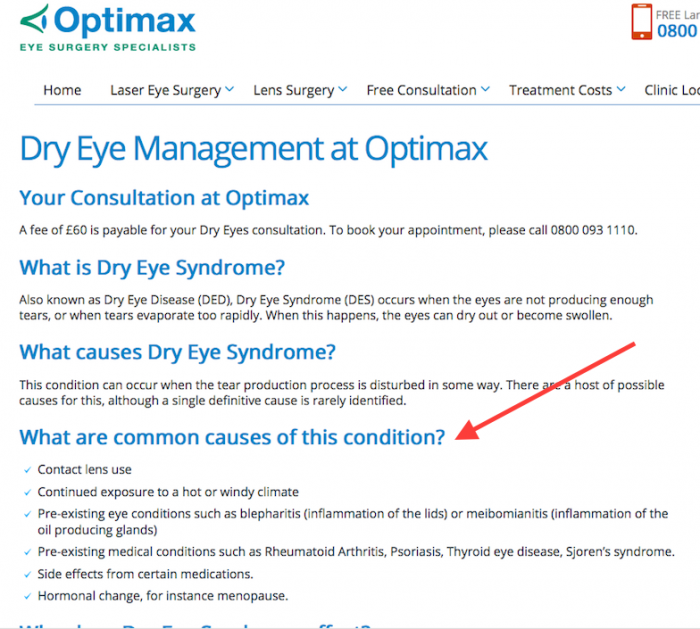
Task: Click Side effects from certain medications item
Action: coord(145,574)
